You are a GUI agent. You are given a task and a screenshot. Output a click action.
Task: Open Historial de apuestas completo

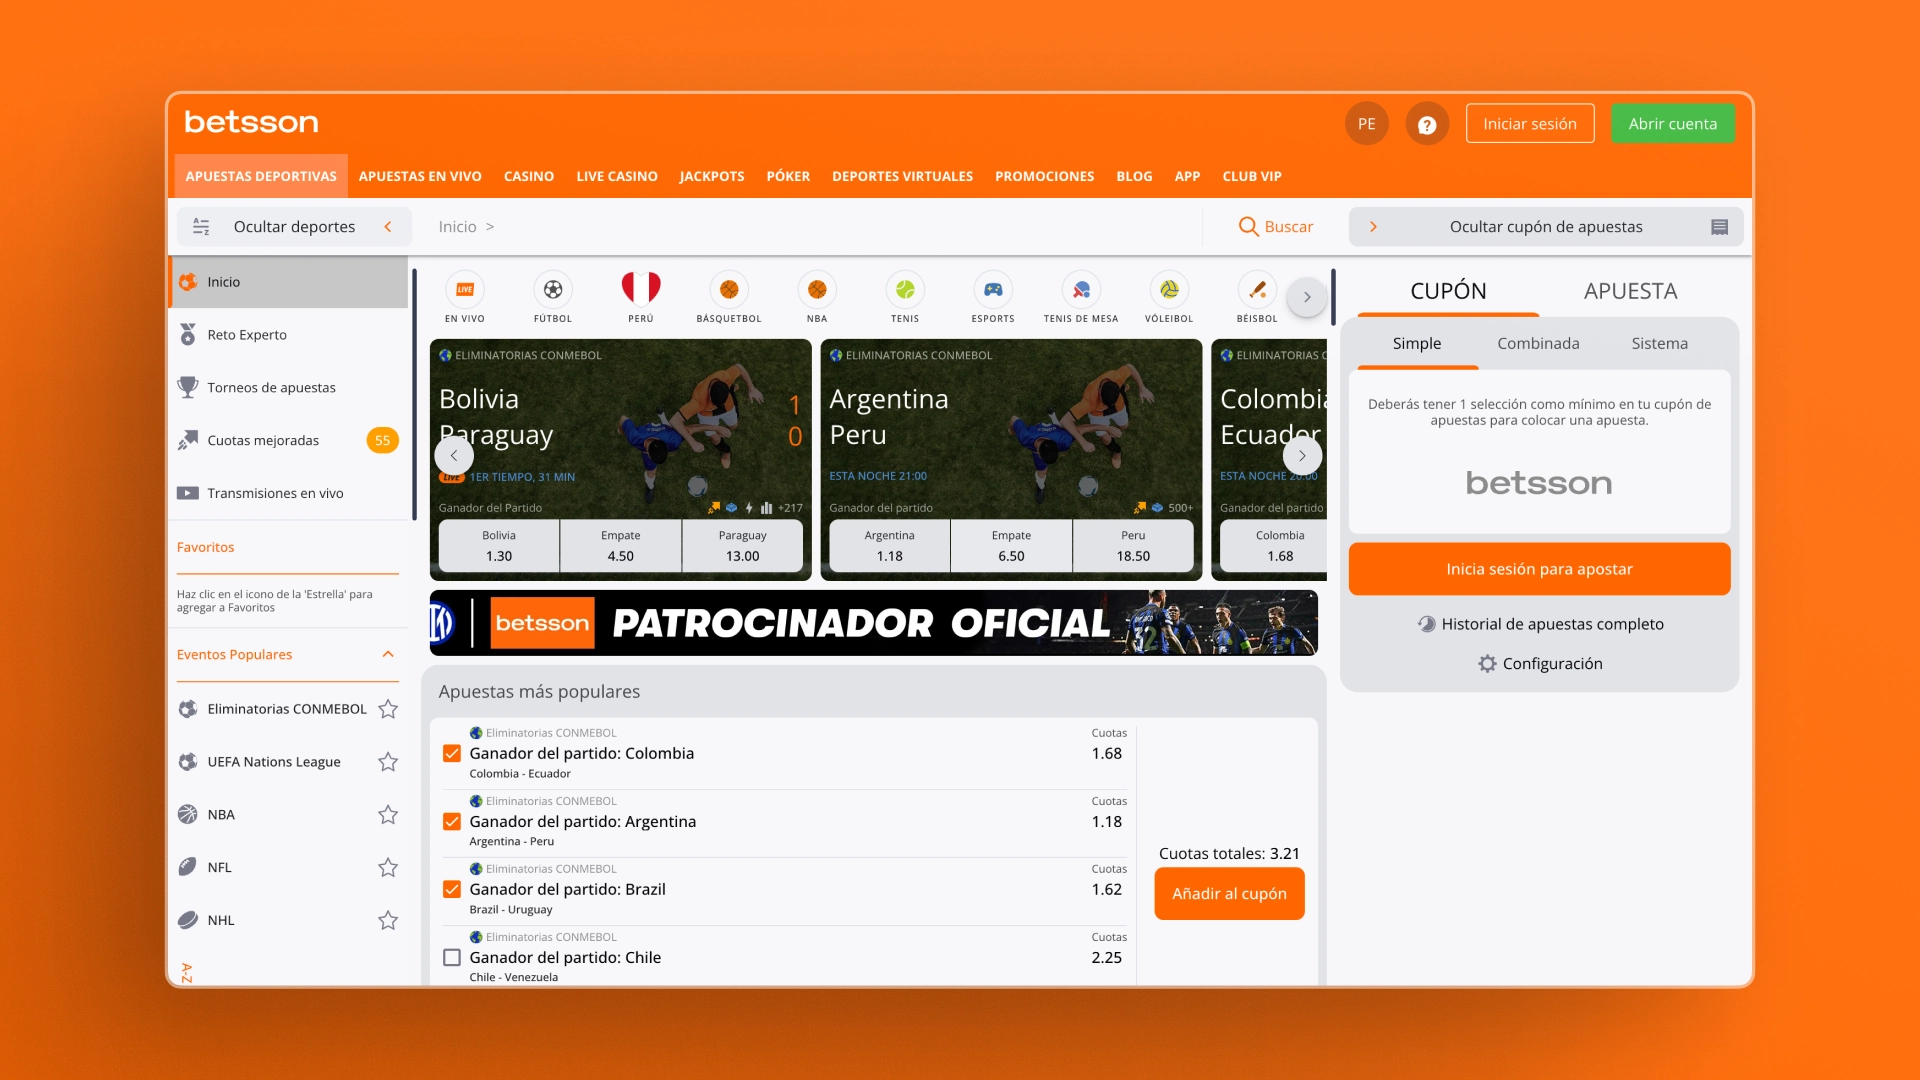1541,624
